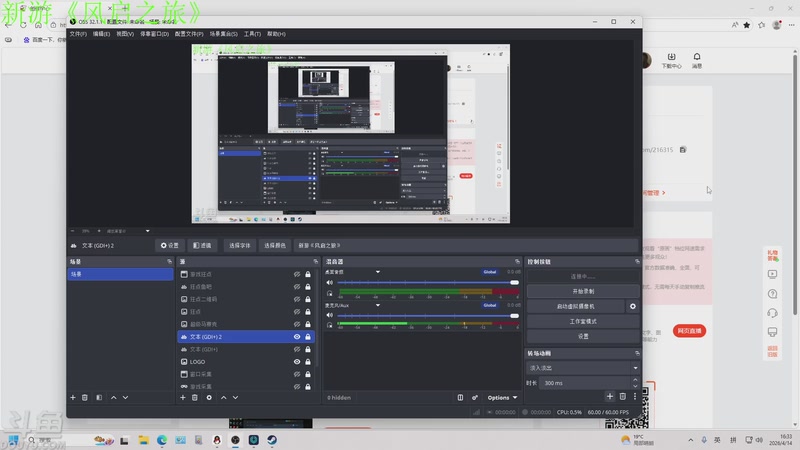The image size is (800, 450).
Task: Unlock the 文本 (GDI+) 2 source
Action: [308, 337]
